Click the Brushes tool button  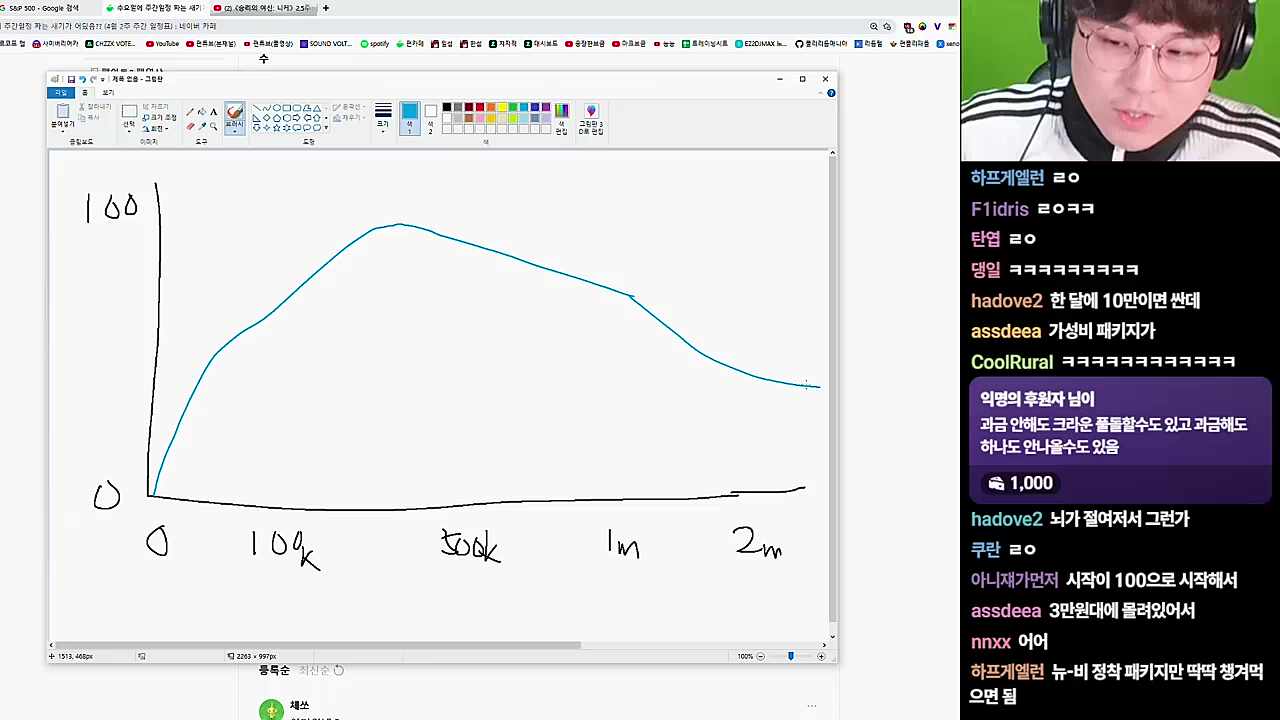tap(234, 119)
